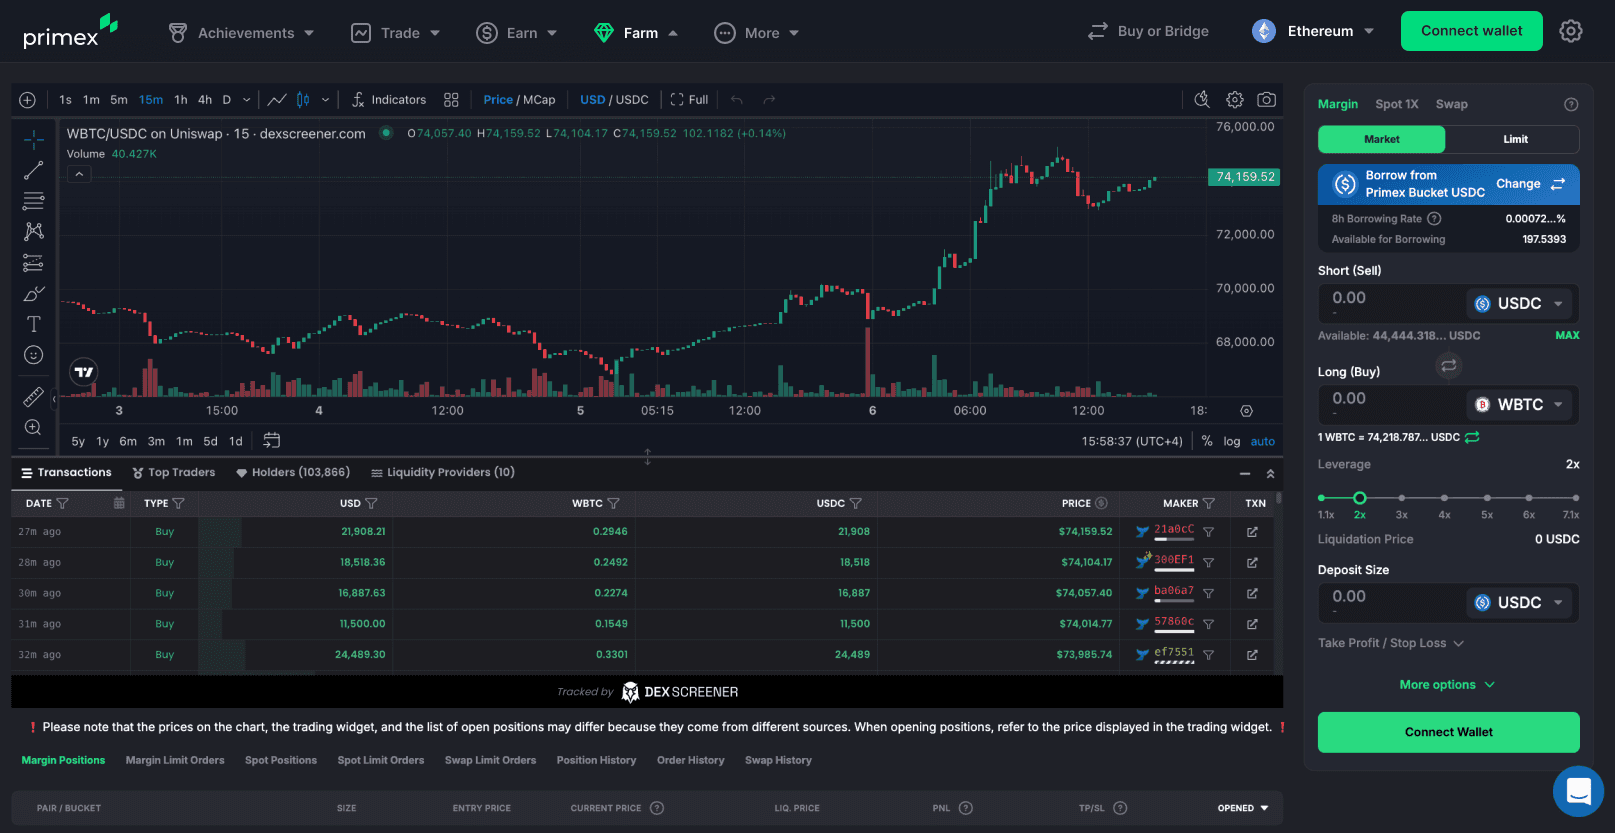Open the Ethereum network selector
The image size is (1615, 833).
coord(1313,31)
